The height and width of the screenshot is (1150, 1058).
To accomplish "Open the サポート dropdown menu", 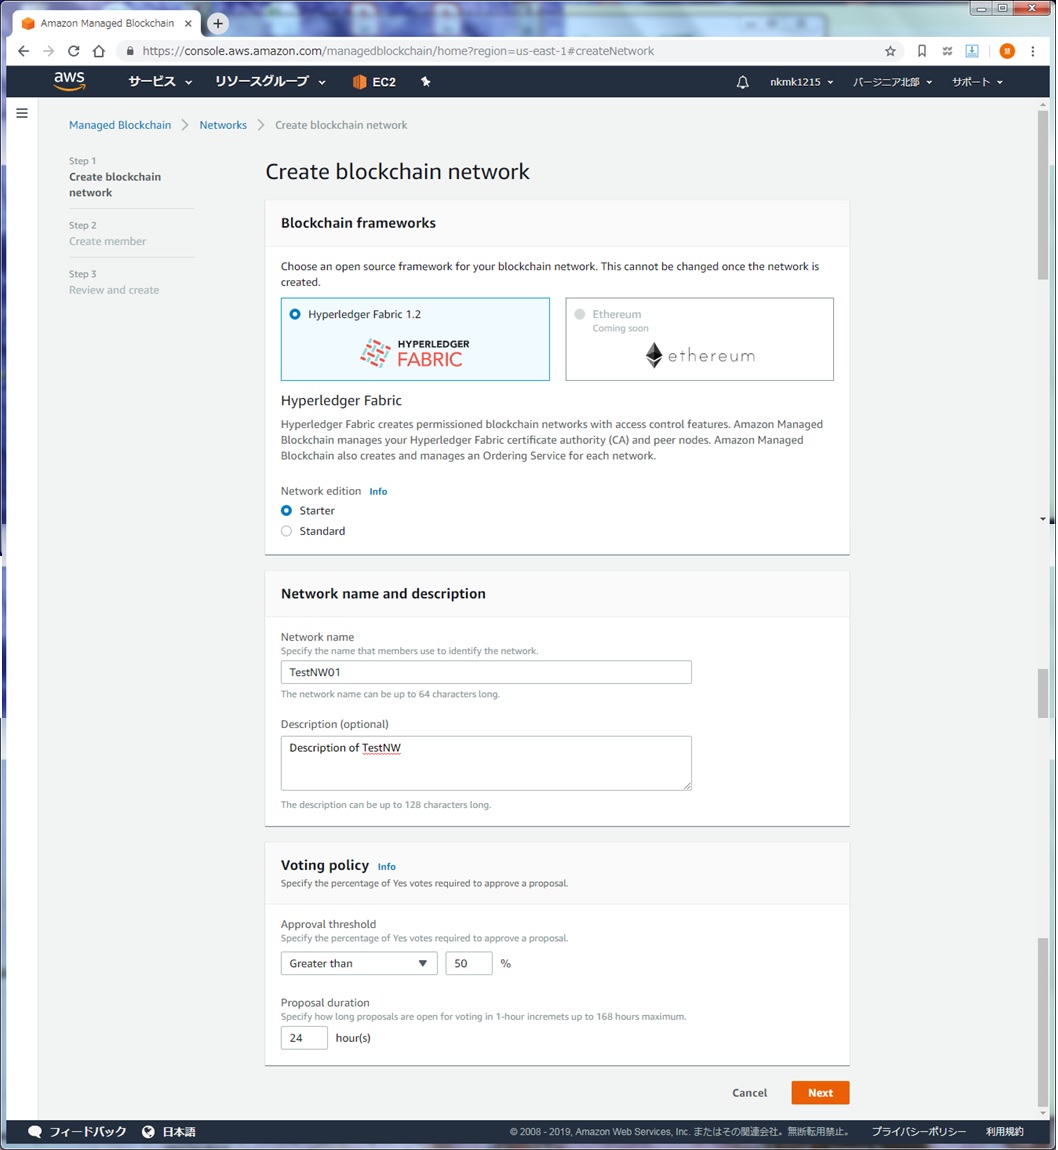I will tap(977, 81).
